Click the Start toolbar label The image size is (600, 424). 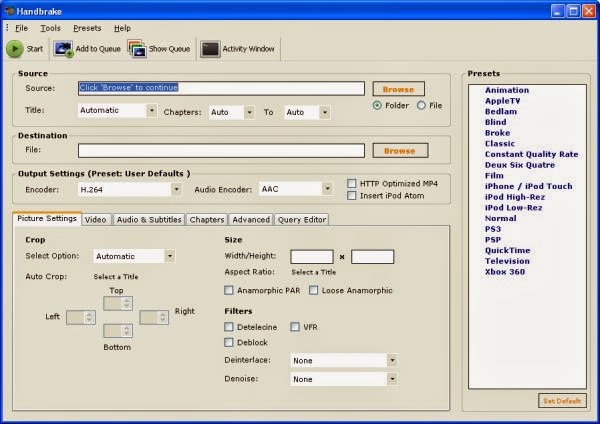(x=35, y=49)
